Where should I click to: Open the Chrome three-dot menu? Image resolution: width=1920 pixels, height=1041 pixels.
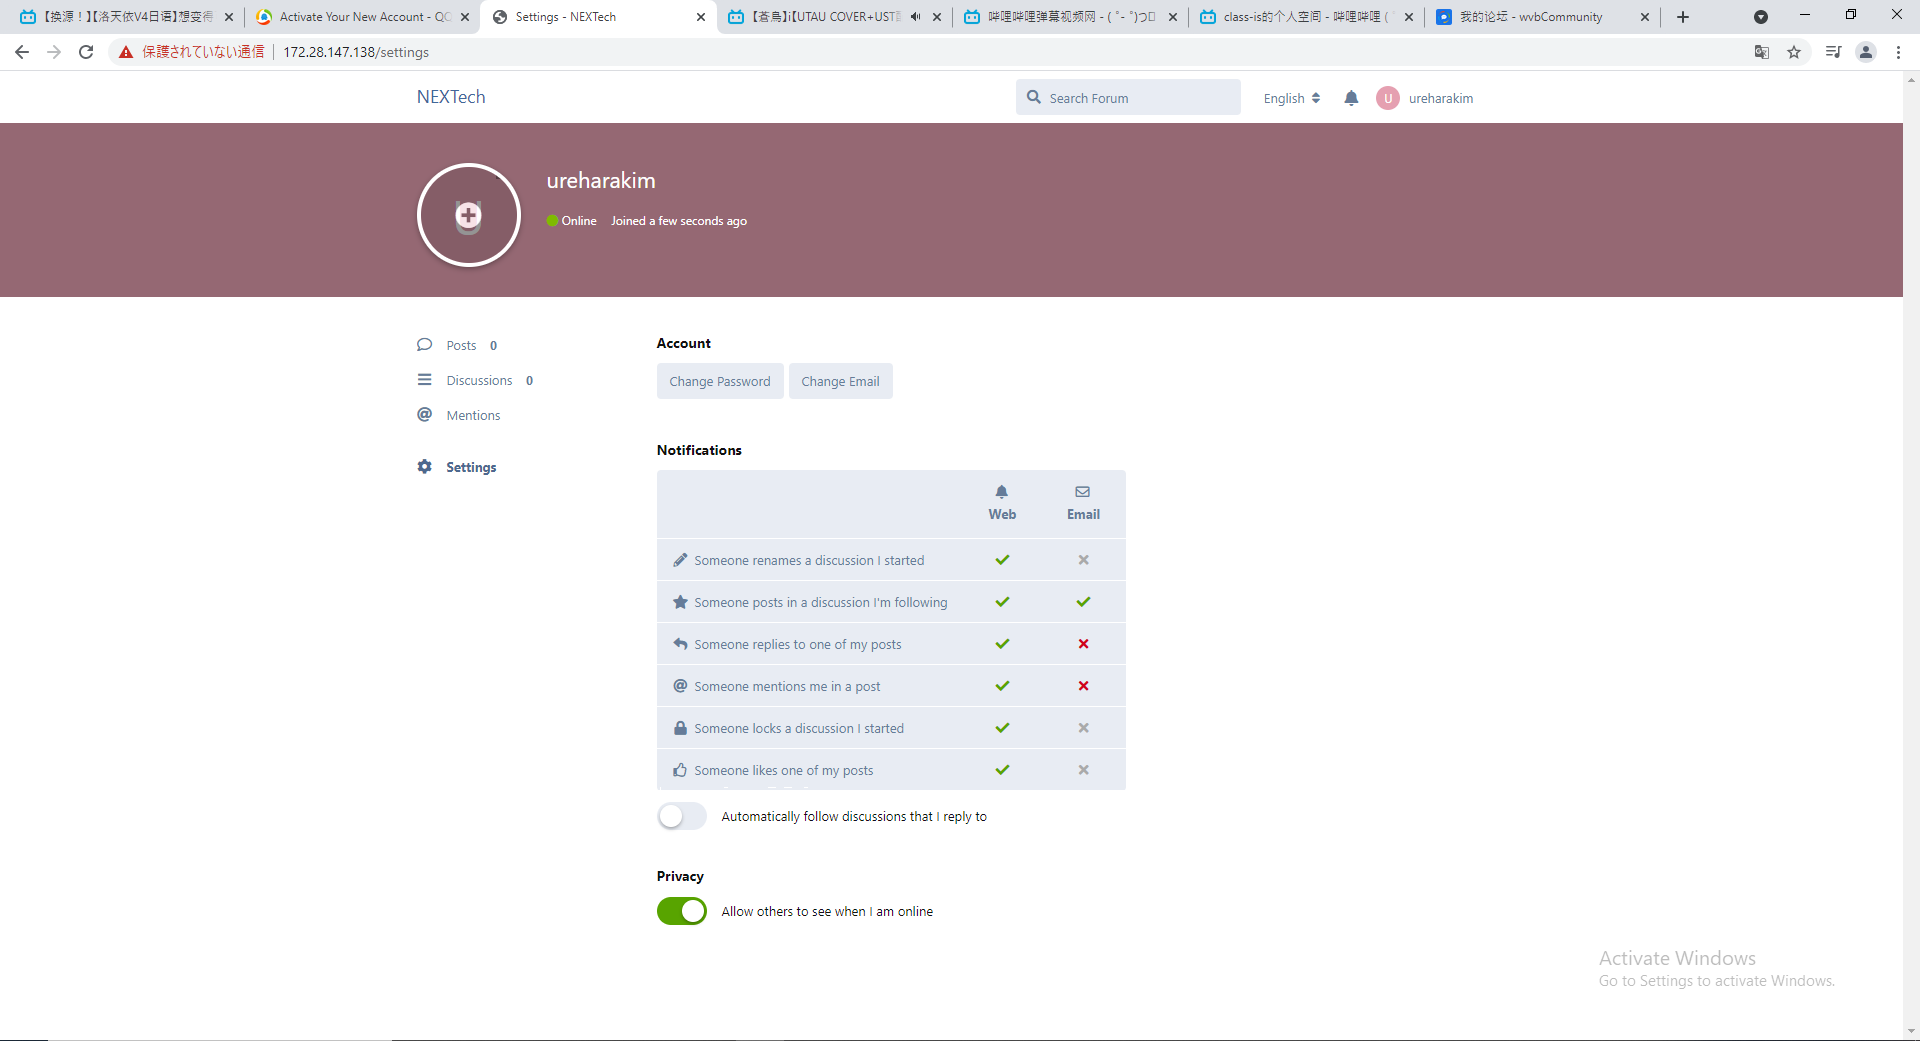coord(1898,52)
